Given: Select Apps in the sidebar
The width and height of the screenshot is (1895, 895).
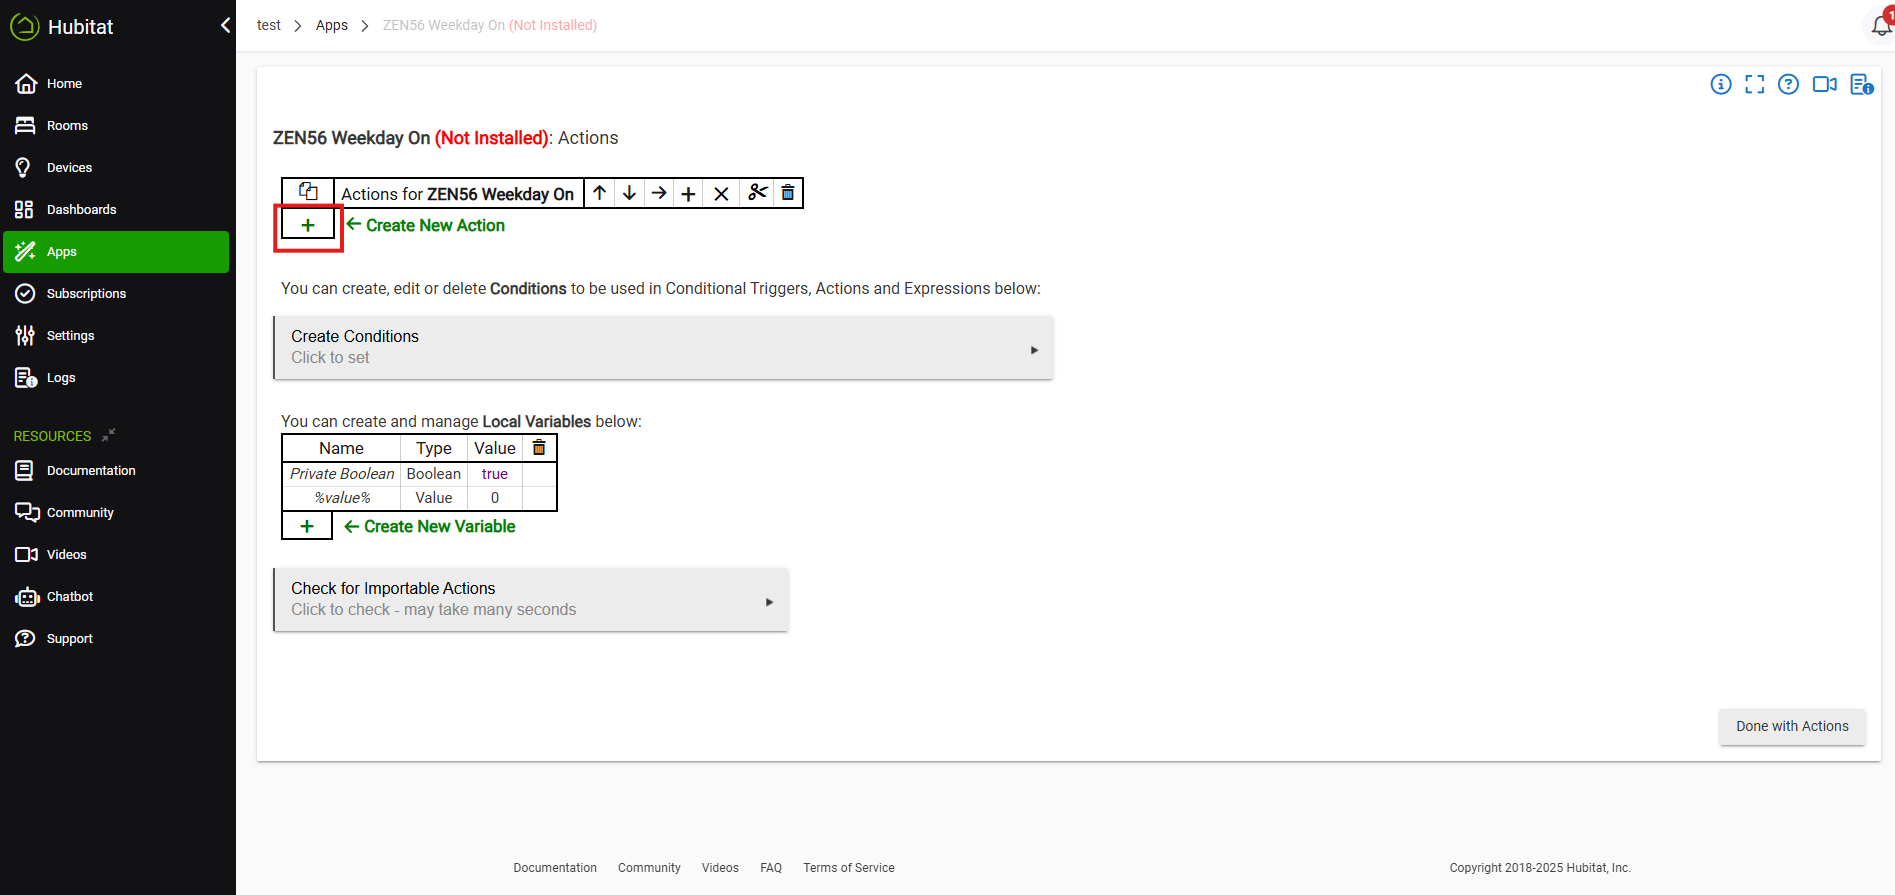Looking at the screenshot, I should coord(116,252).
